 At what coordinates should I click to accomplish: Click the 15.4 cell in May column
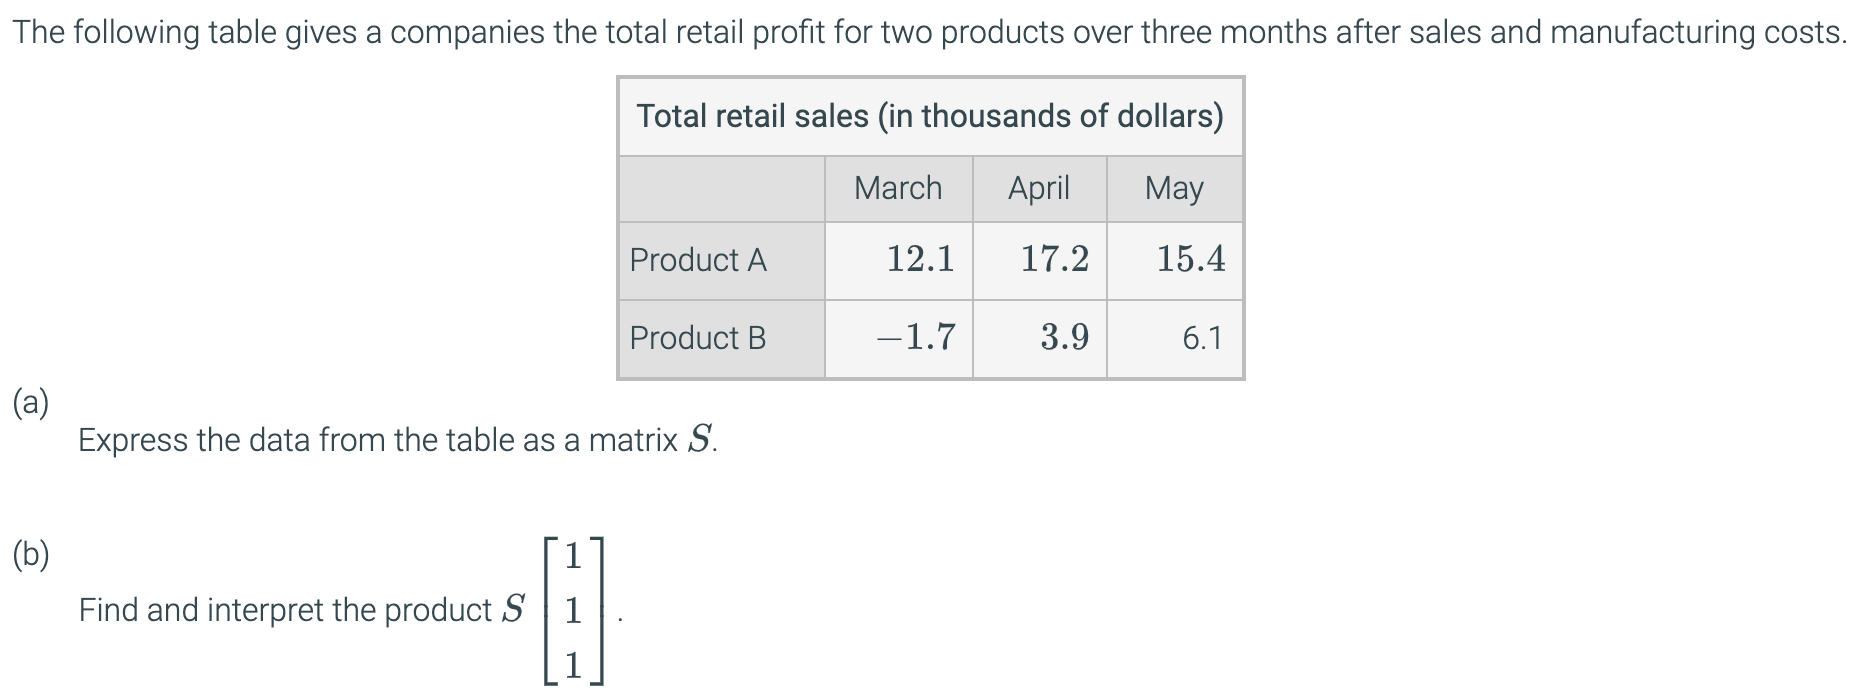coord(1190,259)
